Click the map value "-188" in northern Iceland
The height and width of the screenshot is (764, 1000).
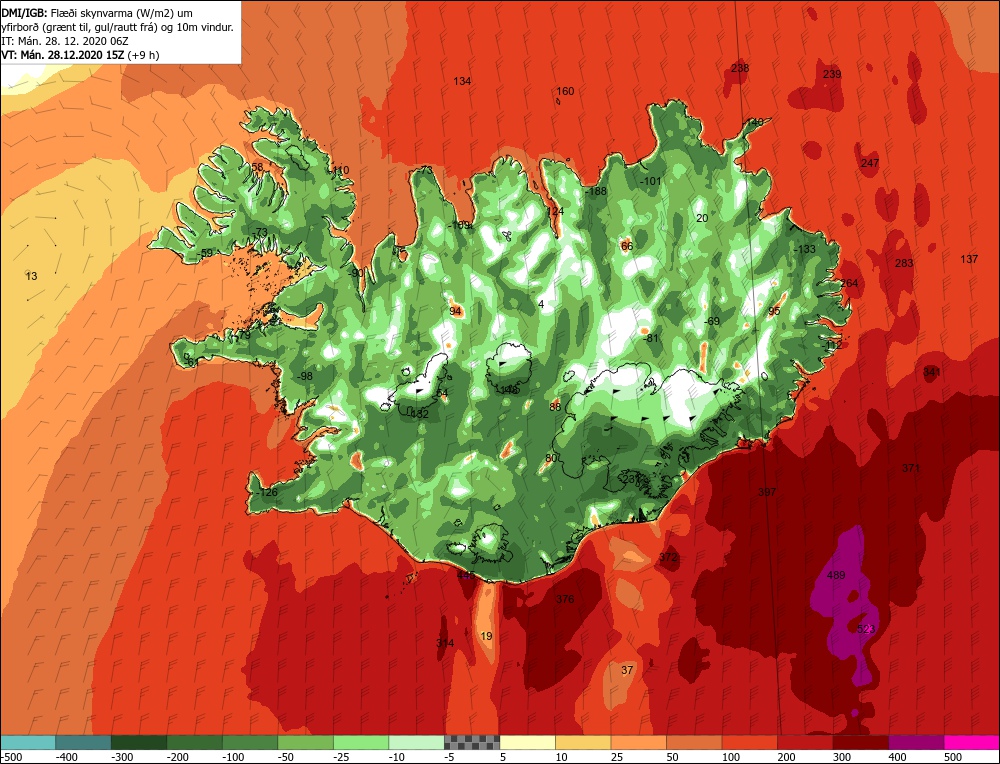click(x=596, y=191)
